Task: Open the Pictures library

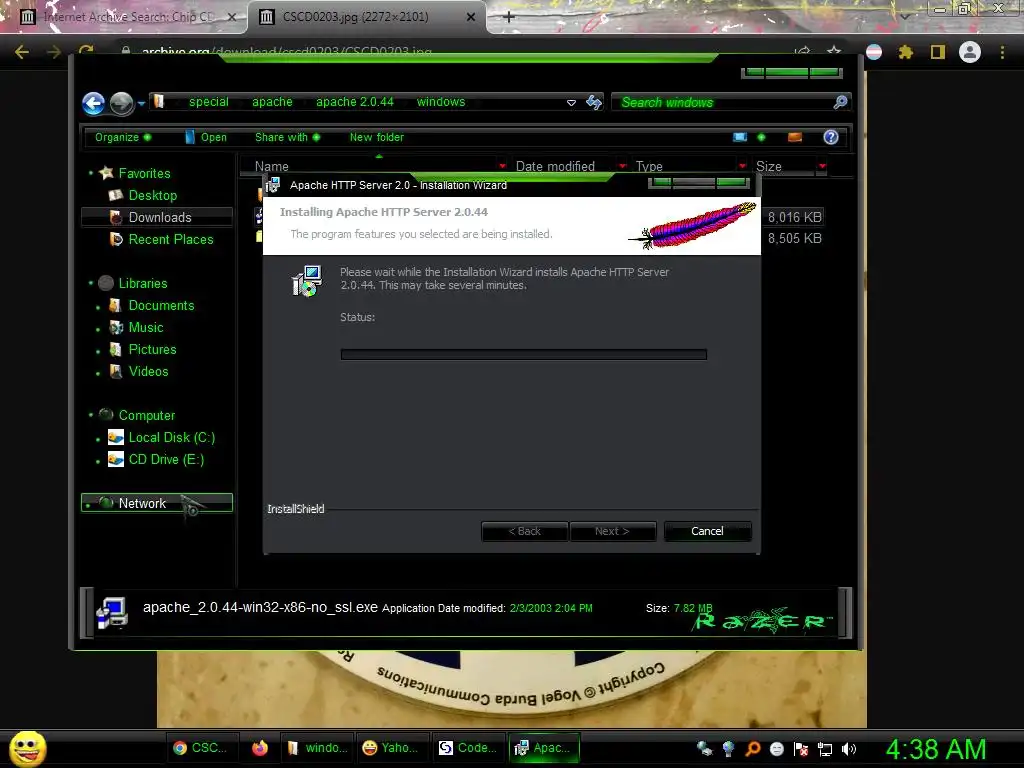Action: pos(152,349)
